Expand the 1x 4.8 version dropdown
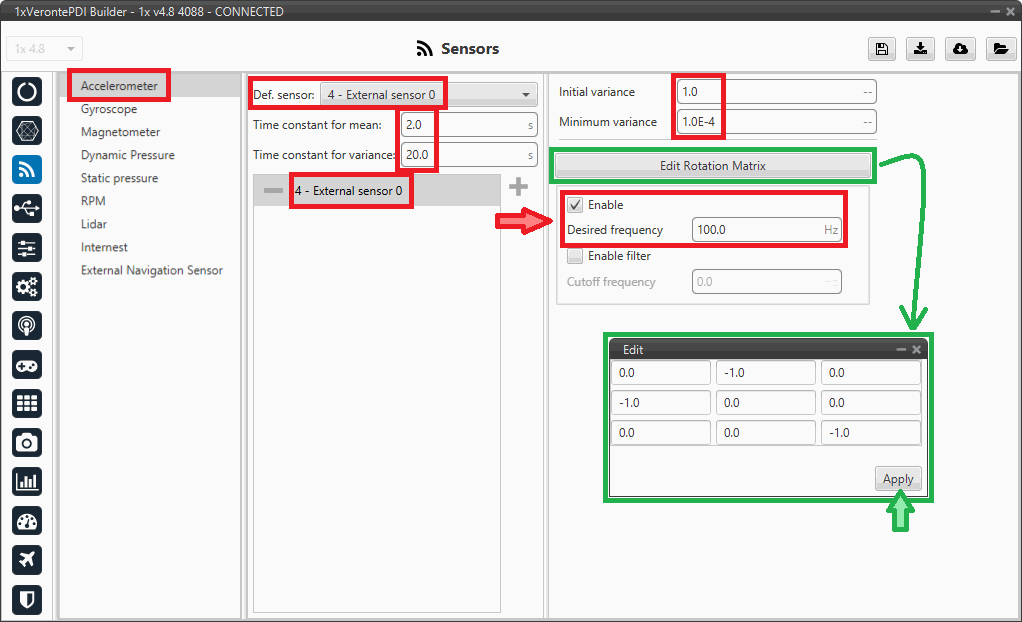Image resolution: width=1022 pixels, height=622 pixels. 45,49
